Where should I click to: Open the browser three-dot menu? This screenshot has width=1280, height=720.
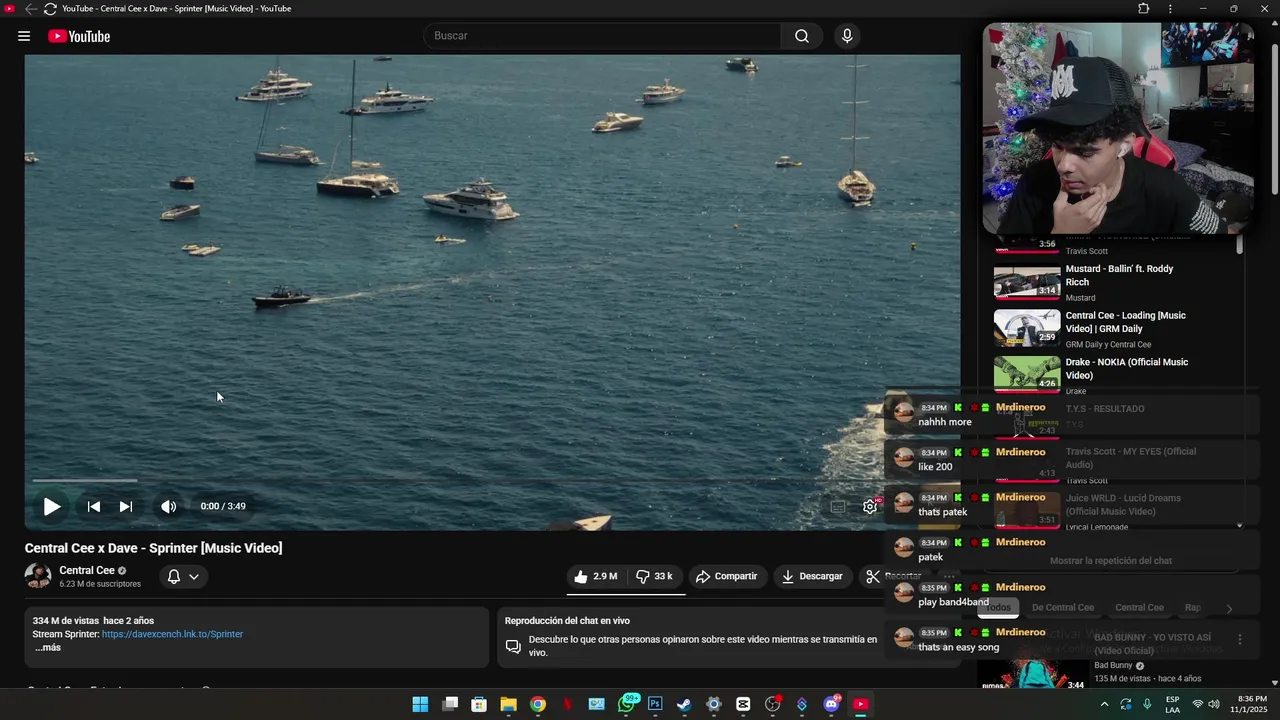coord(1170,9)
